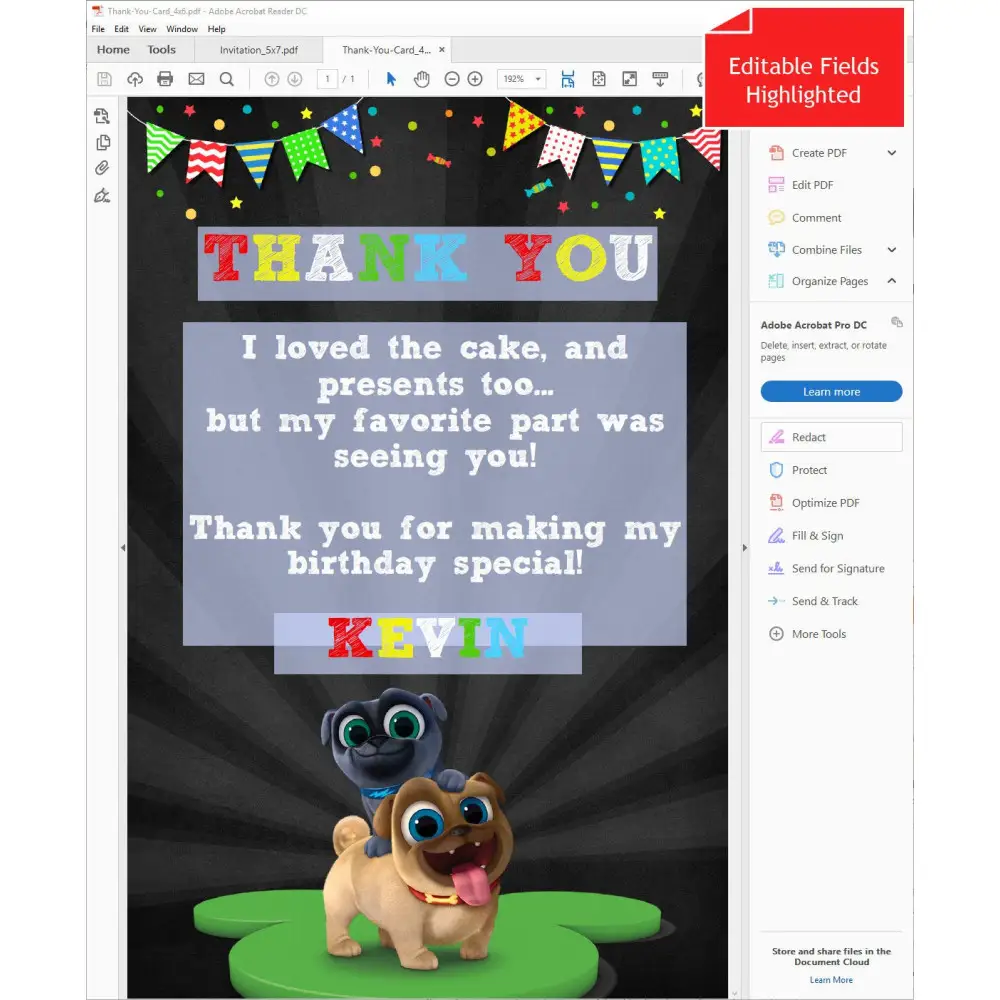Screen dimensions: 1000x1000
Task: Click Learn more for Adobe Acrobat Pro DC
Action: tap(830, 391)
